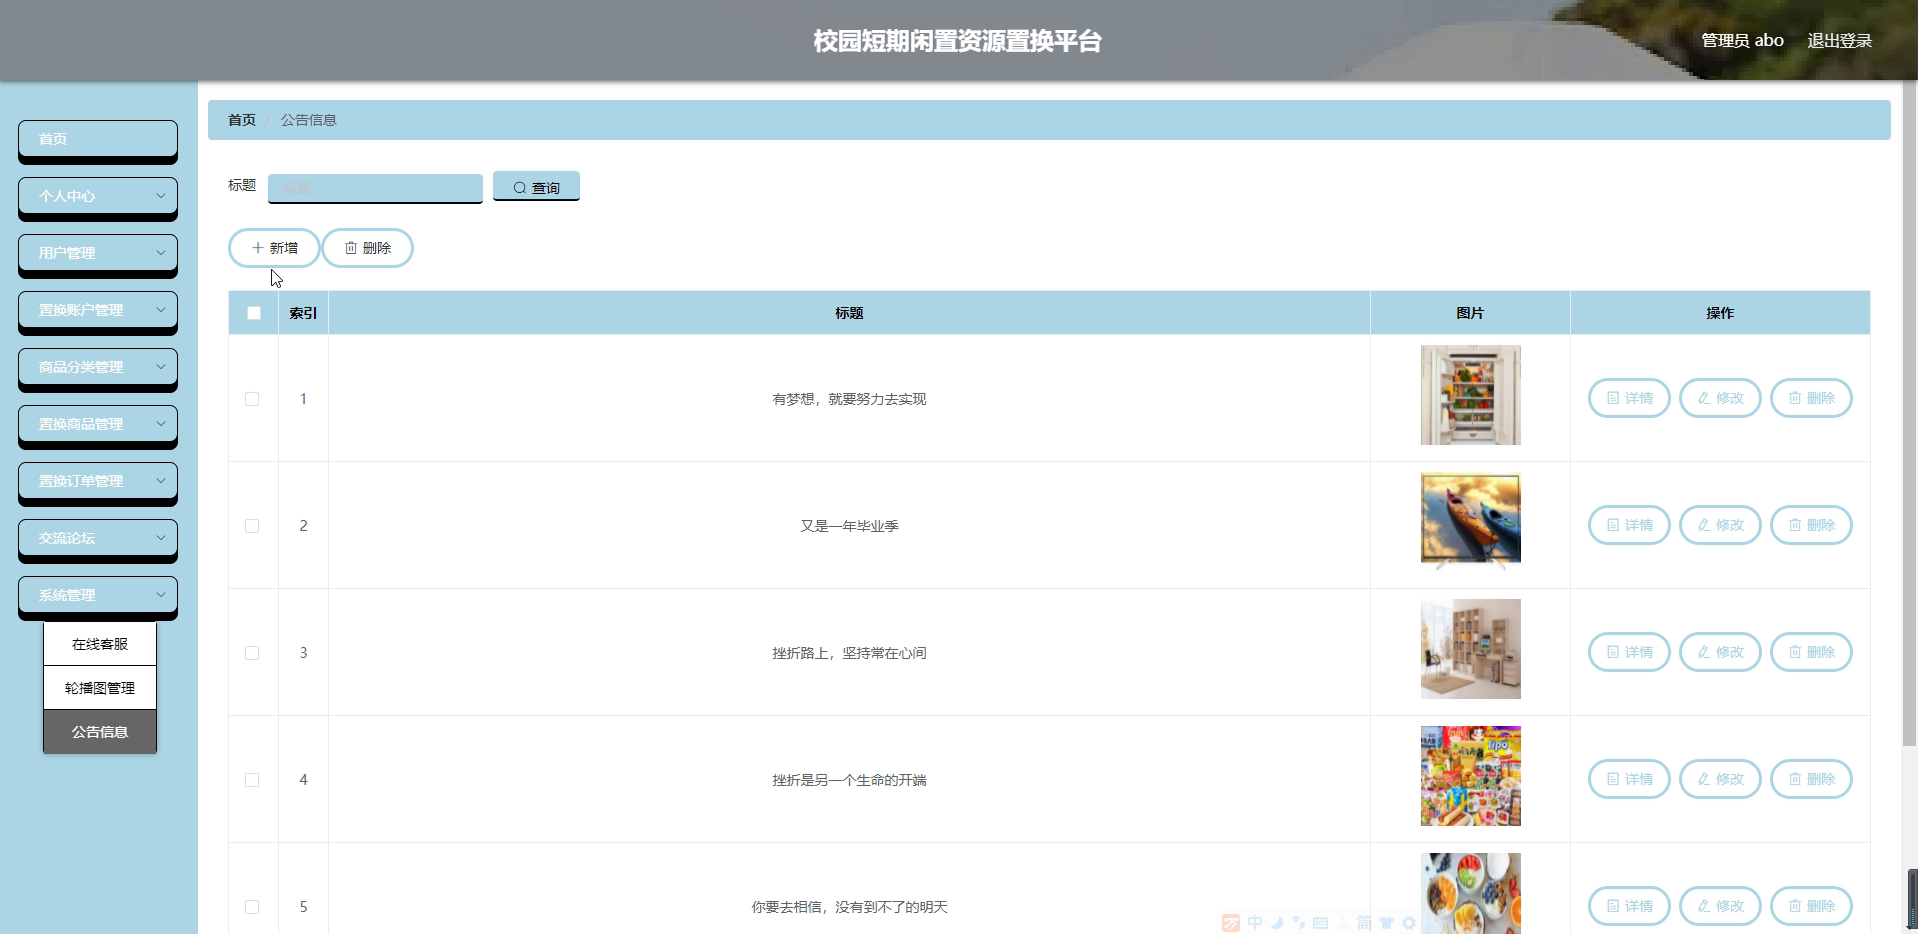Click the 标题 search input field

(375, 187)
